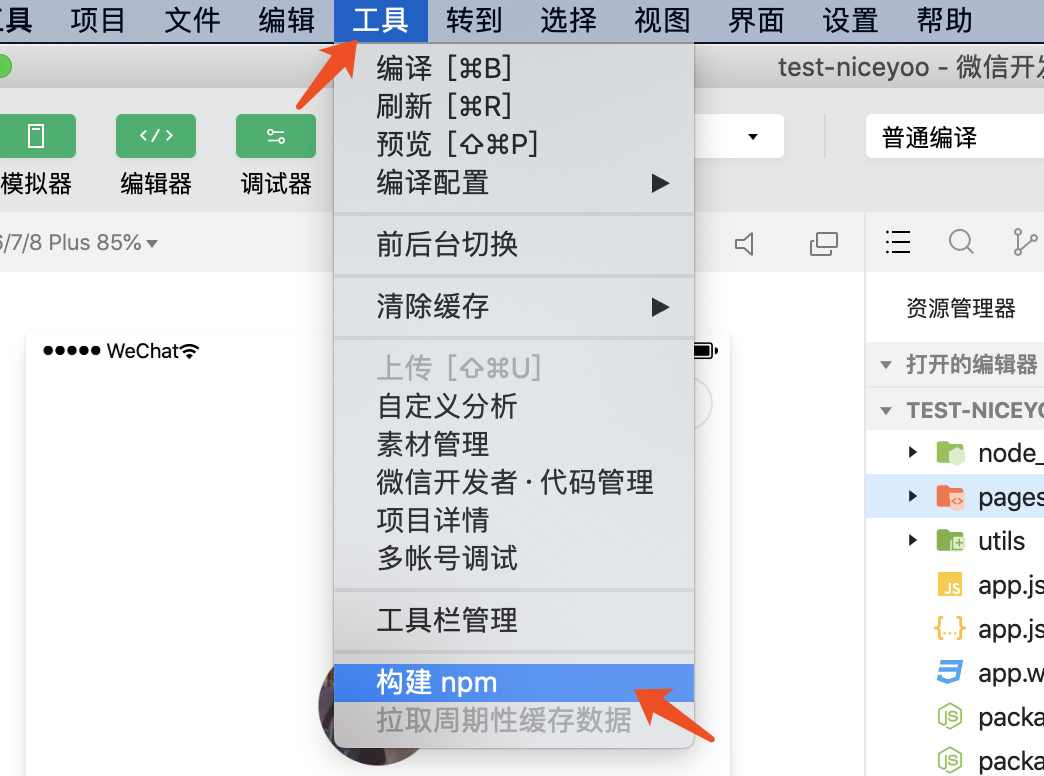Open the 文件 menu
Screen dimensions: 1044x776
[192, 21]
